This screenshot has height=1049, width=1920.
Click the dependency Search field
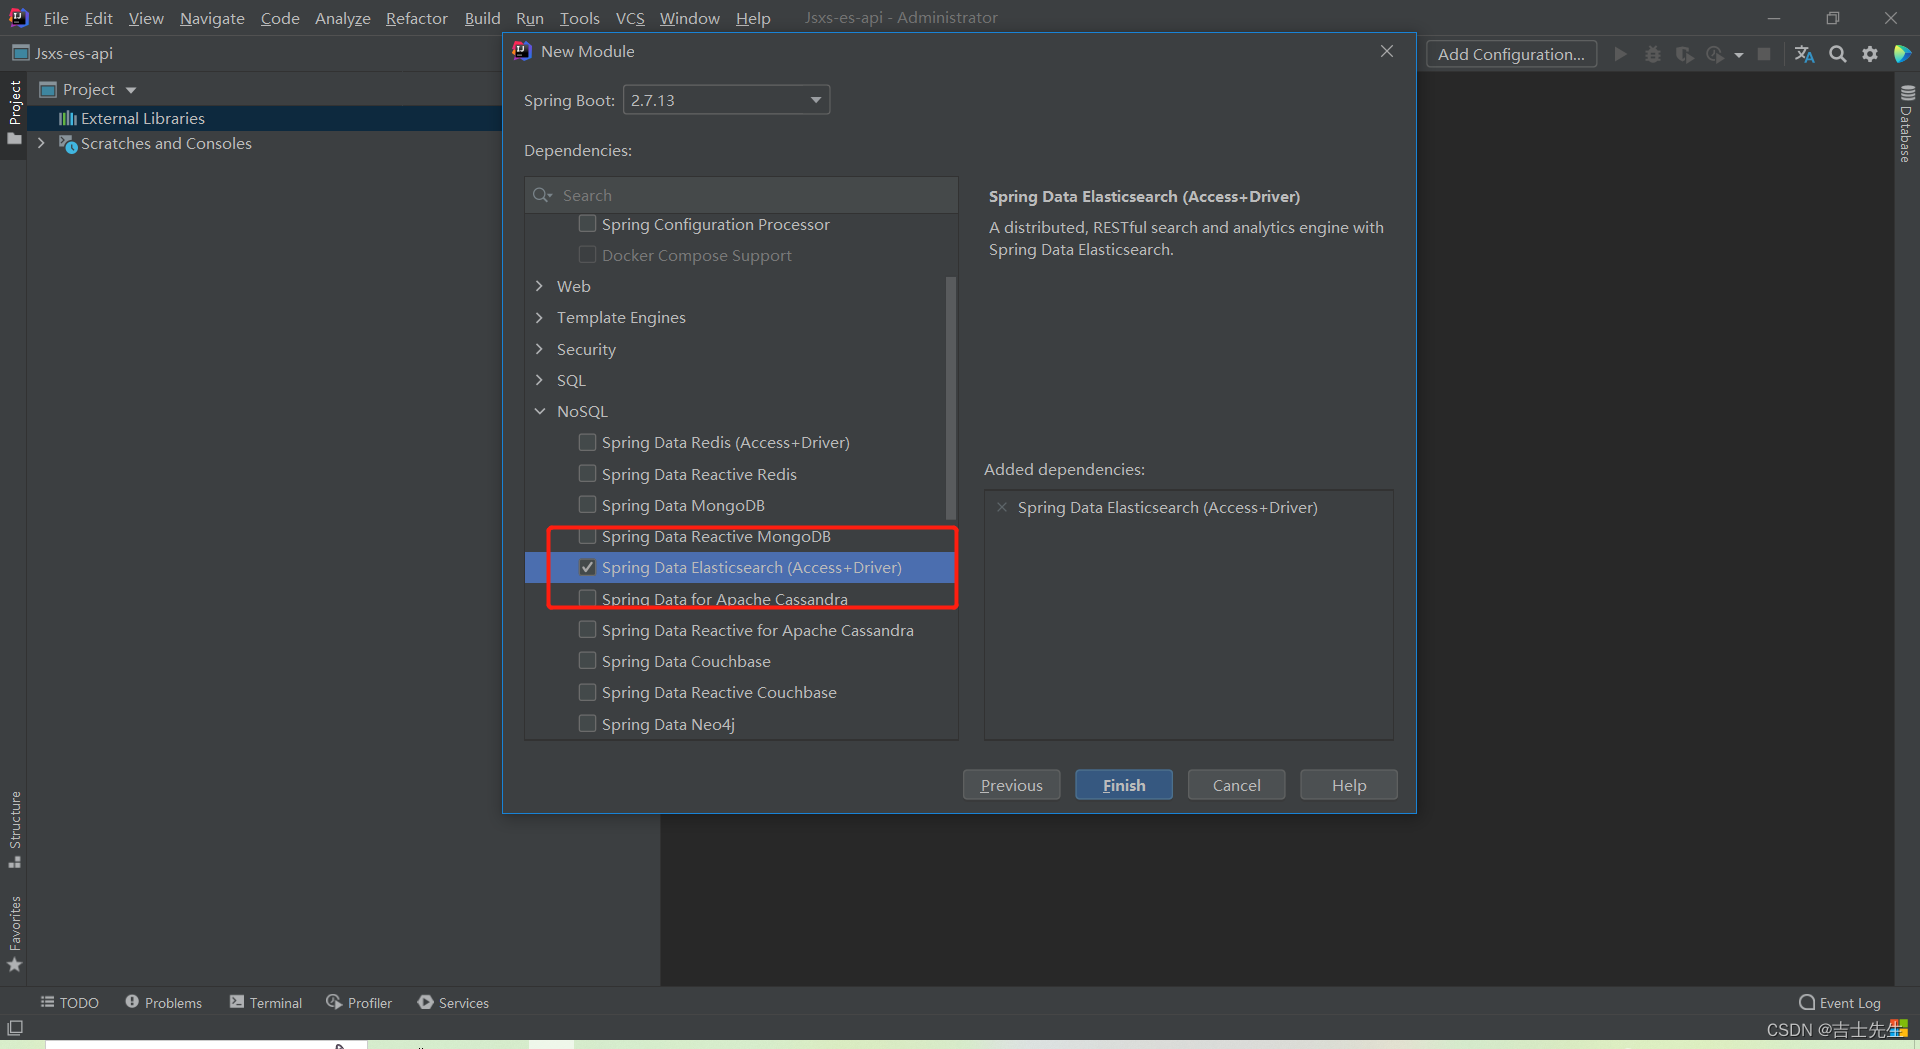point(741,195)
